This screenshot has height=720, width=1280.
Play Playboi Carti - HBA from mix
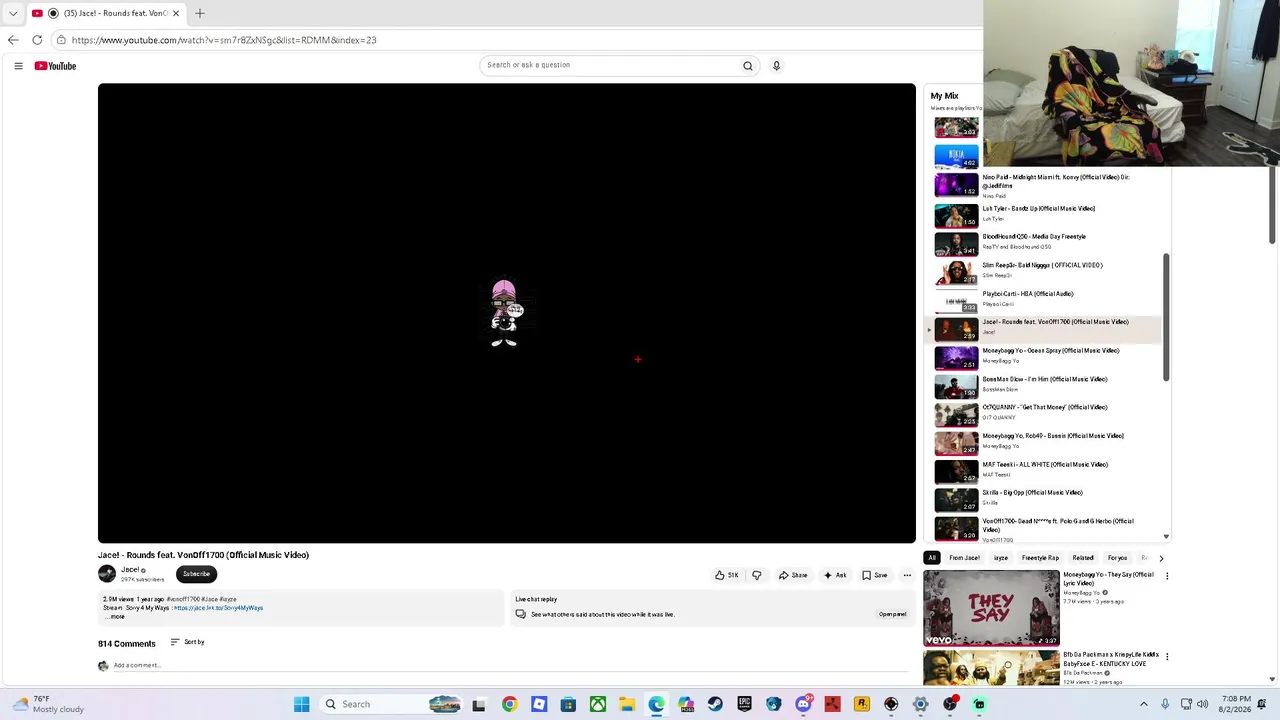(1046, 300)
